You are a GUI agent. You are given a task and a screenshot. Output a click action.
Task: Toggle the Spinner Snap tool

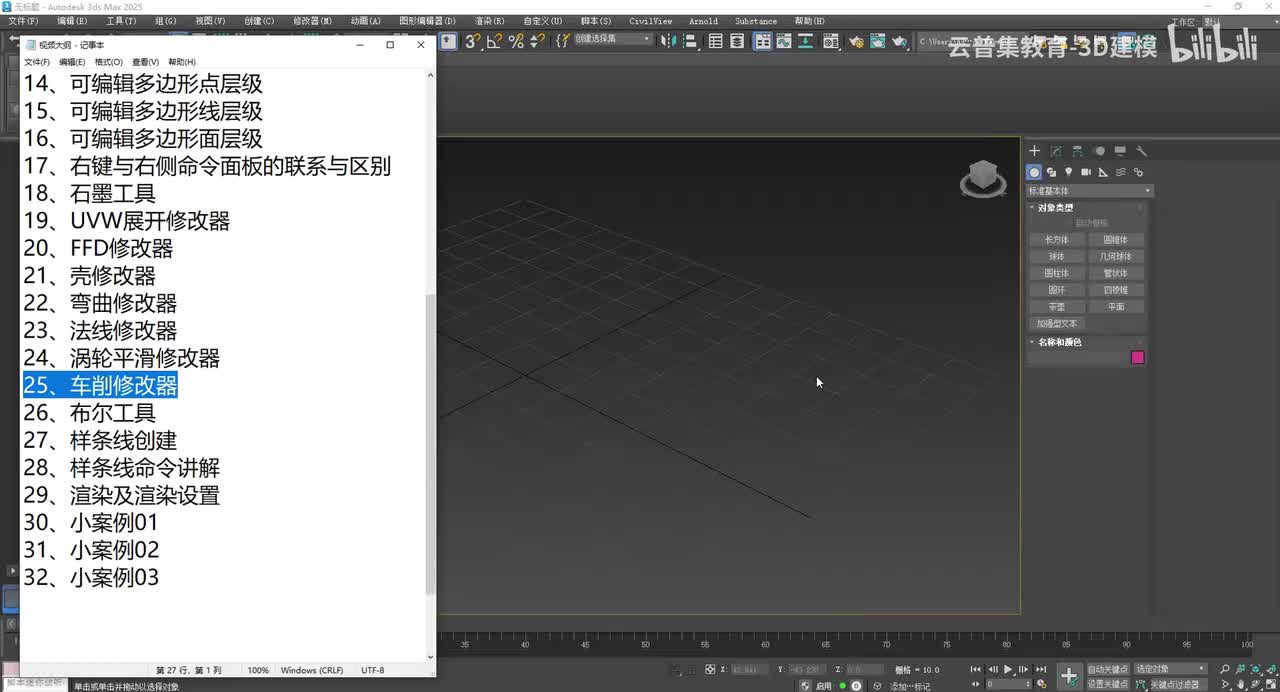pos(537,41)
